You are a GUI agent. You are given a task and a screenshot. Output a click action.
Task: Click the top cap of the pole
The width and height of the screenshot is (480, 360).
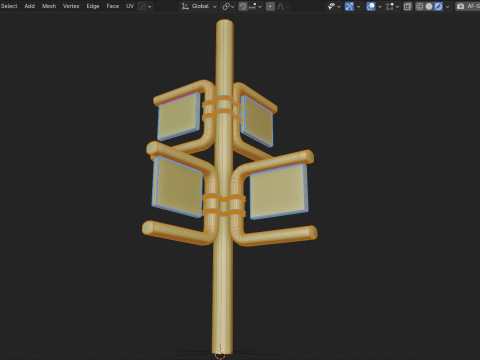225,23
